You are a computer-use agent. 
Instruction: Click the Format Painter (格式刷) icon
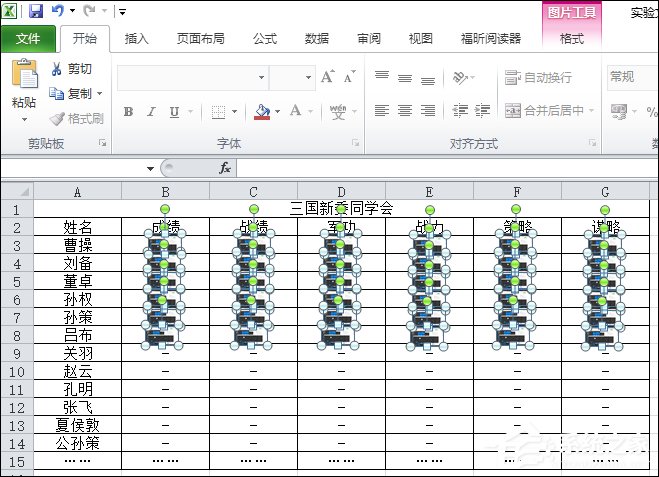(57, 118)
